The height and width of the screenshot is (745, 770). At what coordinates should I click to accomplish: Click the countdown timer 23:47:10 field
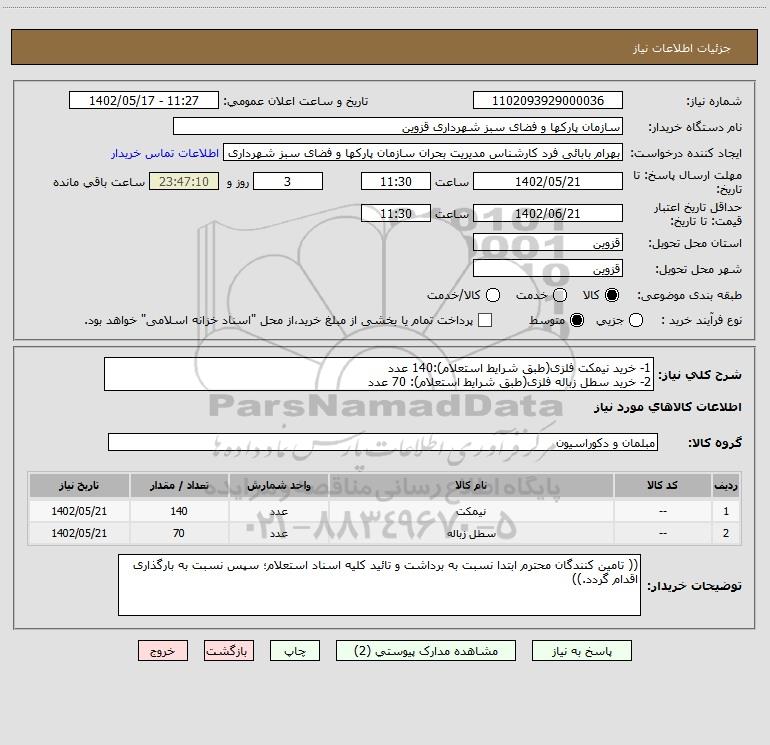[x=184, y=181]
